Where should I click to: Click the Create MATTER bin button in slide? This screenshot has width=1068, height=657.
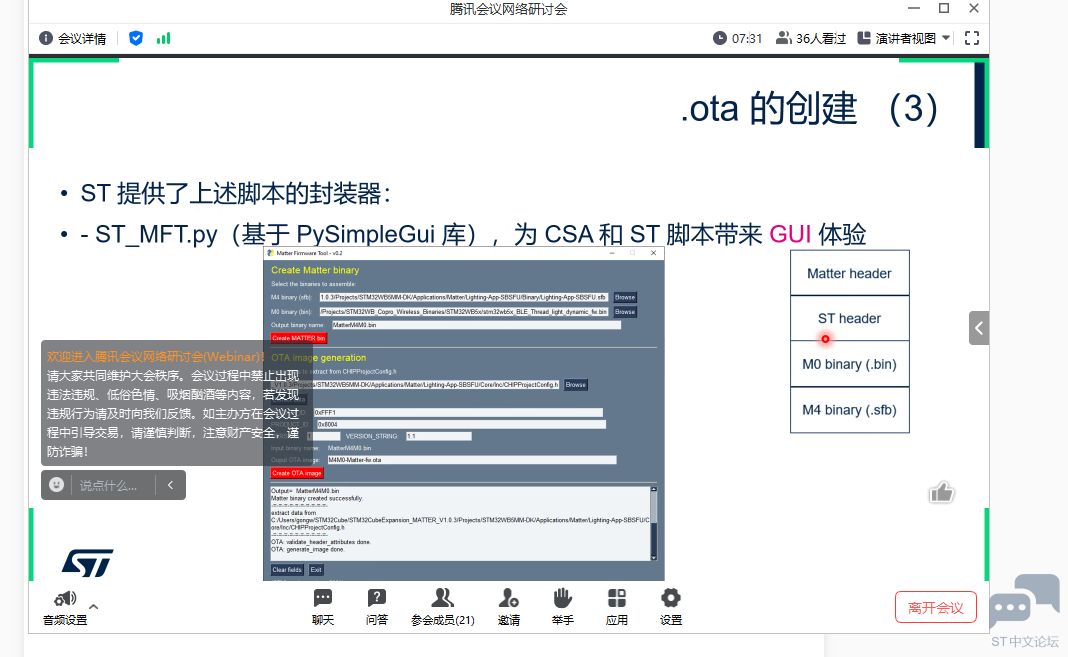(x=299, y=338)
